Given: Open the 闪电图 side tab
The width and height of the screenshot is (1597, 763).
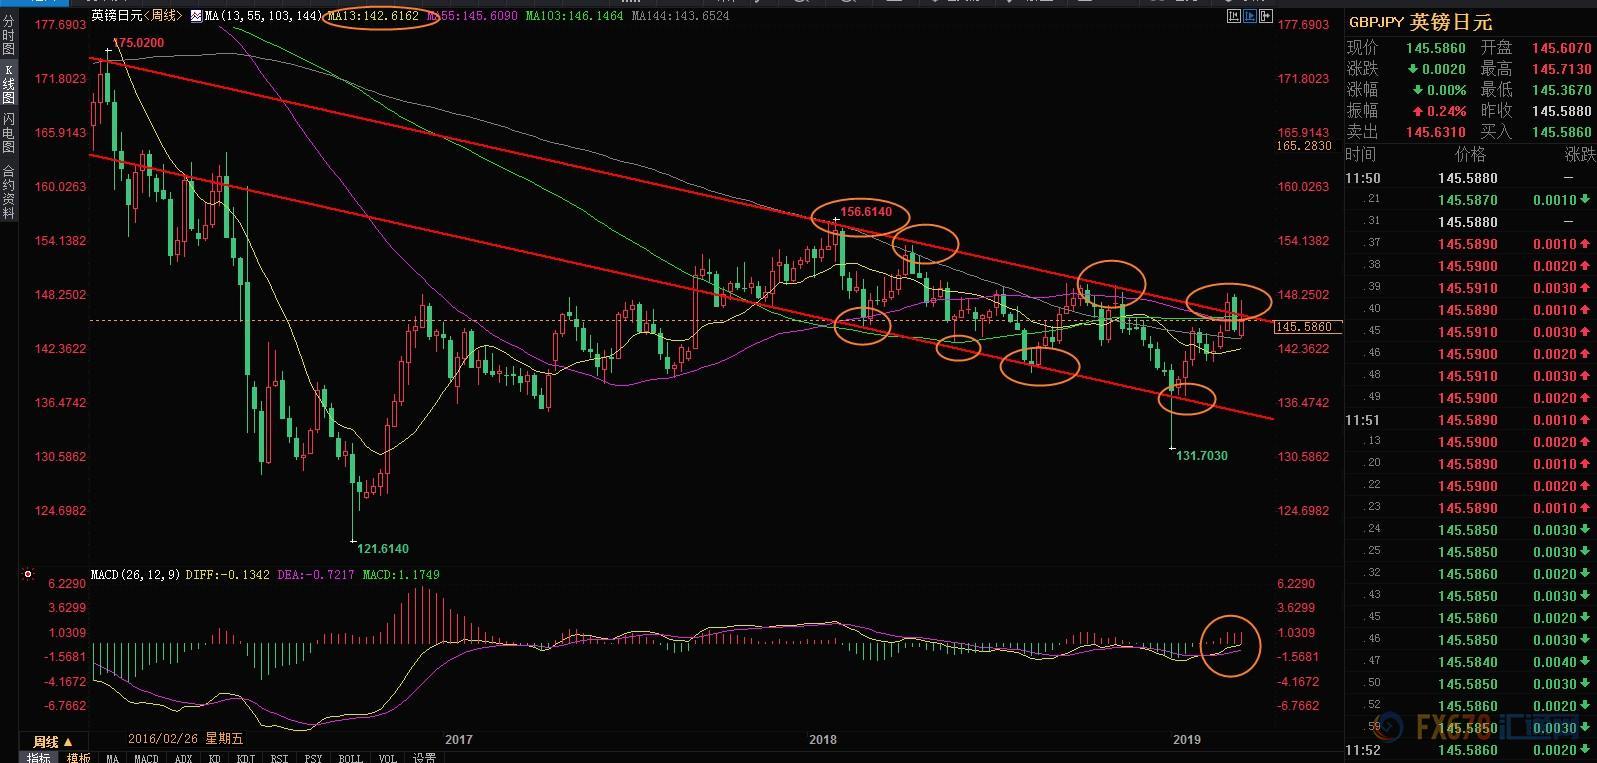Looking at the screenshot, I should [x=9, y=134].
